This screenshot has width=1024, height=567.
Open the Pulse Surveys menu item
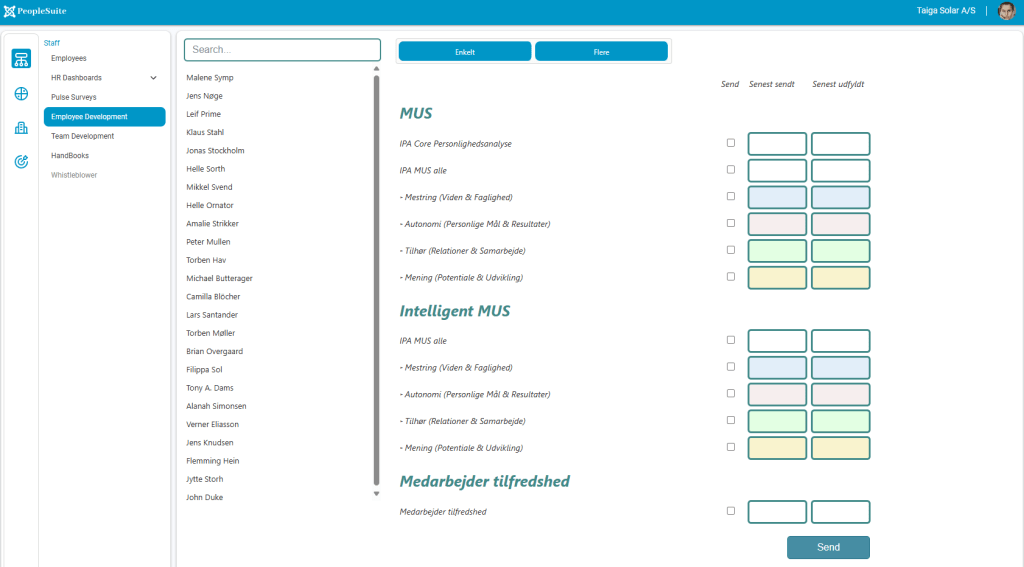point(74,97)
